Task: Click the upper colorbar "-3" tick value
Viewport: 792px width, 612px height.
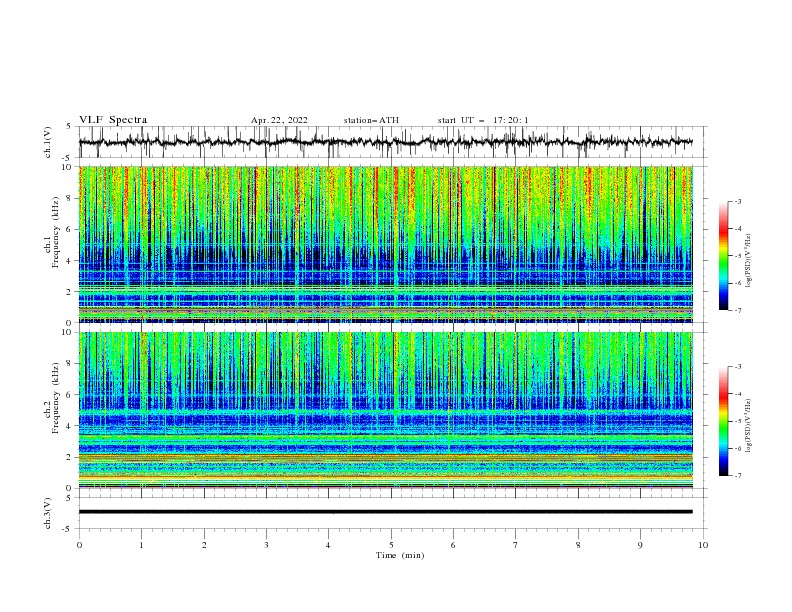Action: point(738,201)
